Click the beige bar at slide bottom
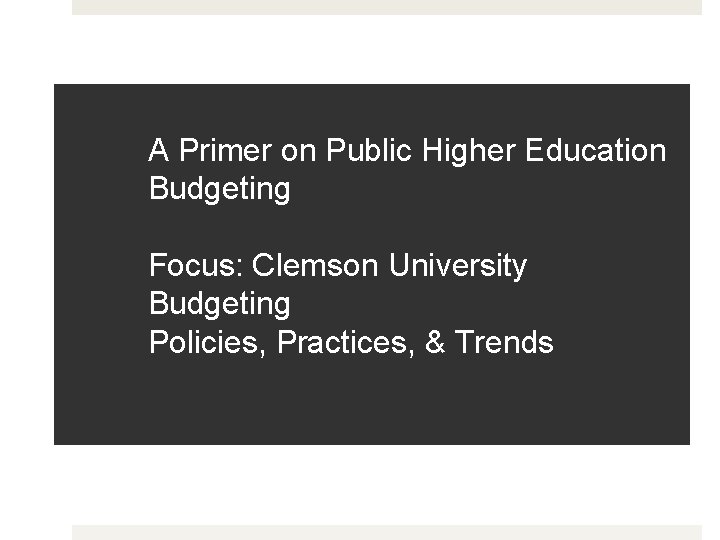Screen dimensions: 720x540 point(386,532)
